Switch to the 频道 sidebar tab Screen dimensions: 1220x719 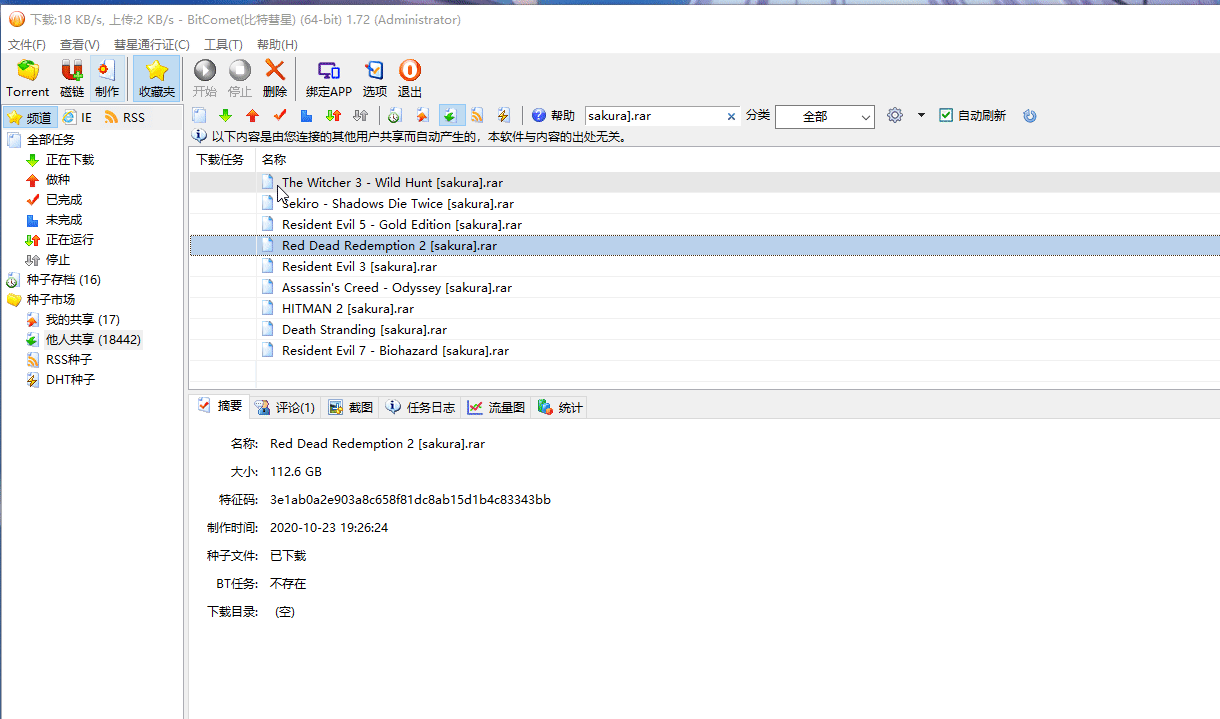29,117
